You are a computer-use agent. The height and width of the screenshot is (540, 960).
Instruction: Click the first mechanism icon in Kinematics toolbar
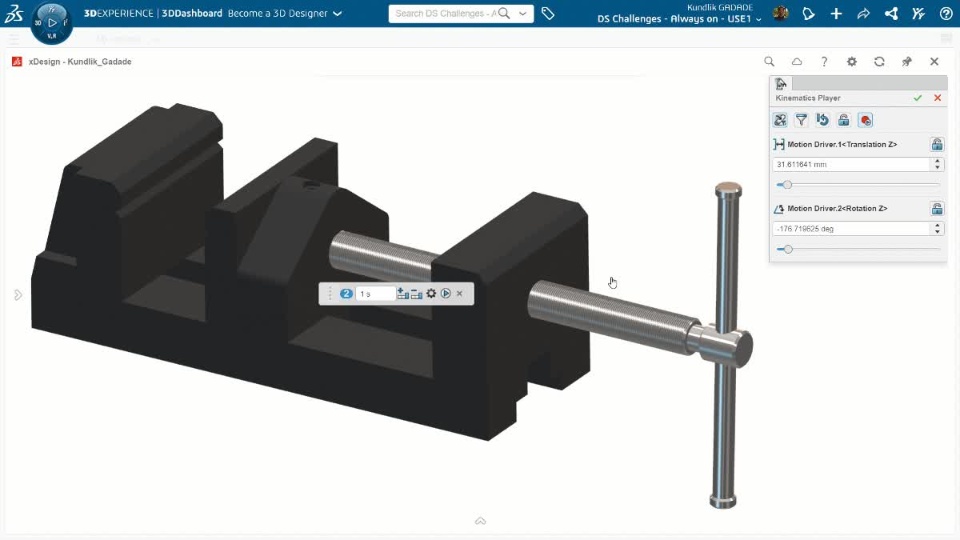tap(780, 120)
